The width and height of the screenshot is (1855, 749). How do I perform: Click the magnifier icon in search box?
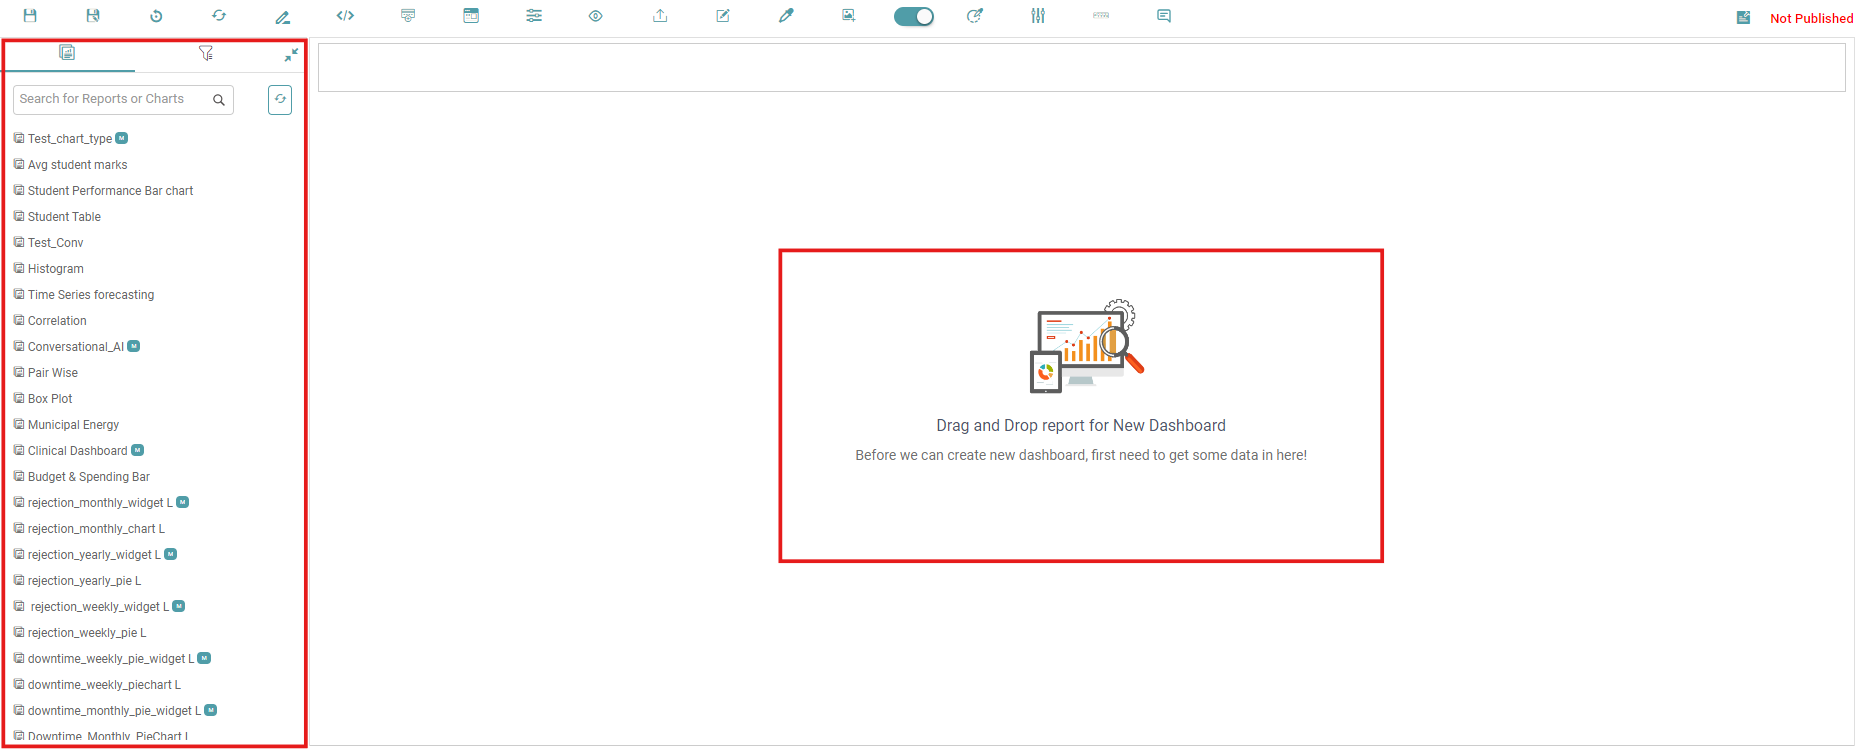tap(219, 100)
